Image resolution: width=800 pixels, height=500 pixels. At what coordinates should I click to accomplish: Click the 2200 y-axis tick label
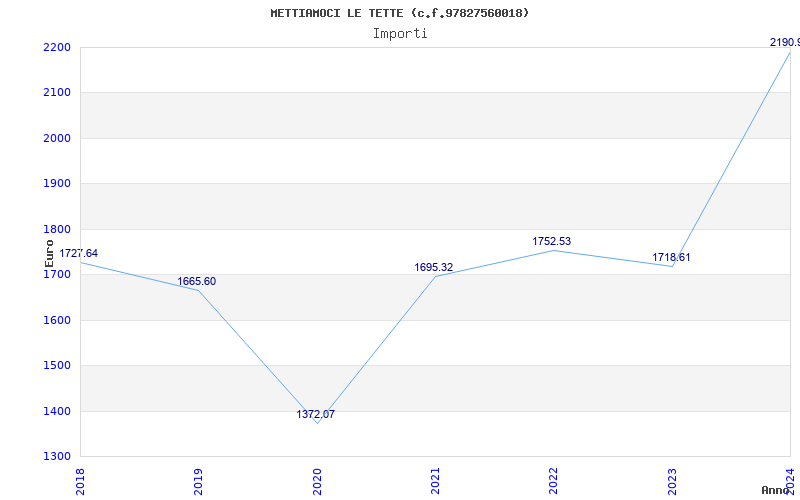tap(57, 48)
